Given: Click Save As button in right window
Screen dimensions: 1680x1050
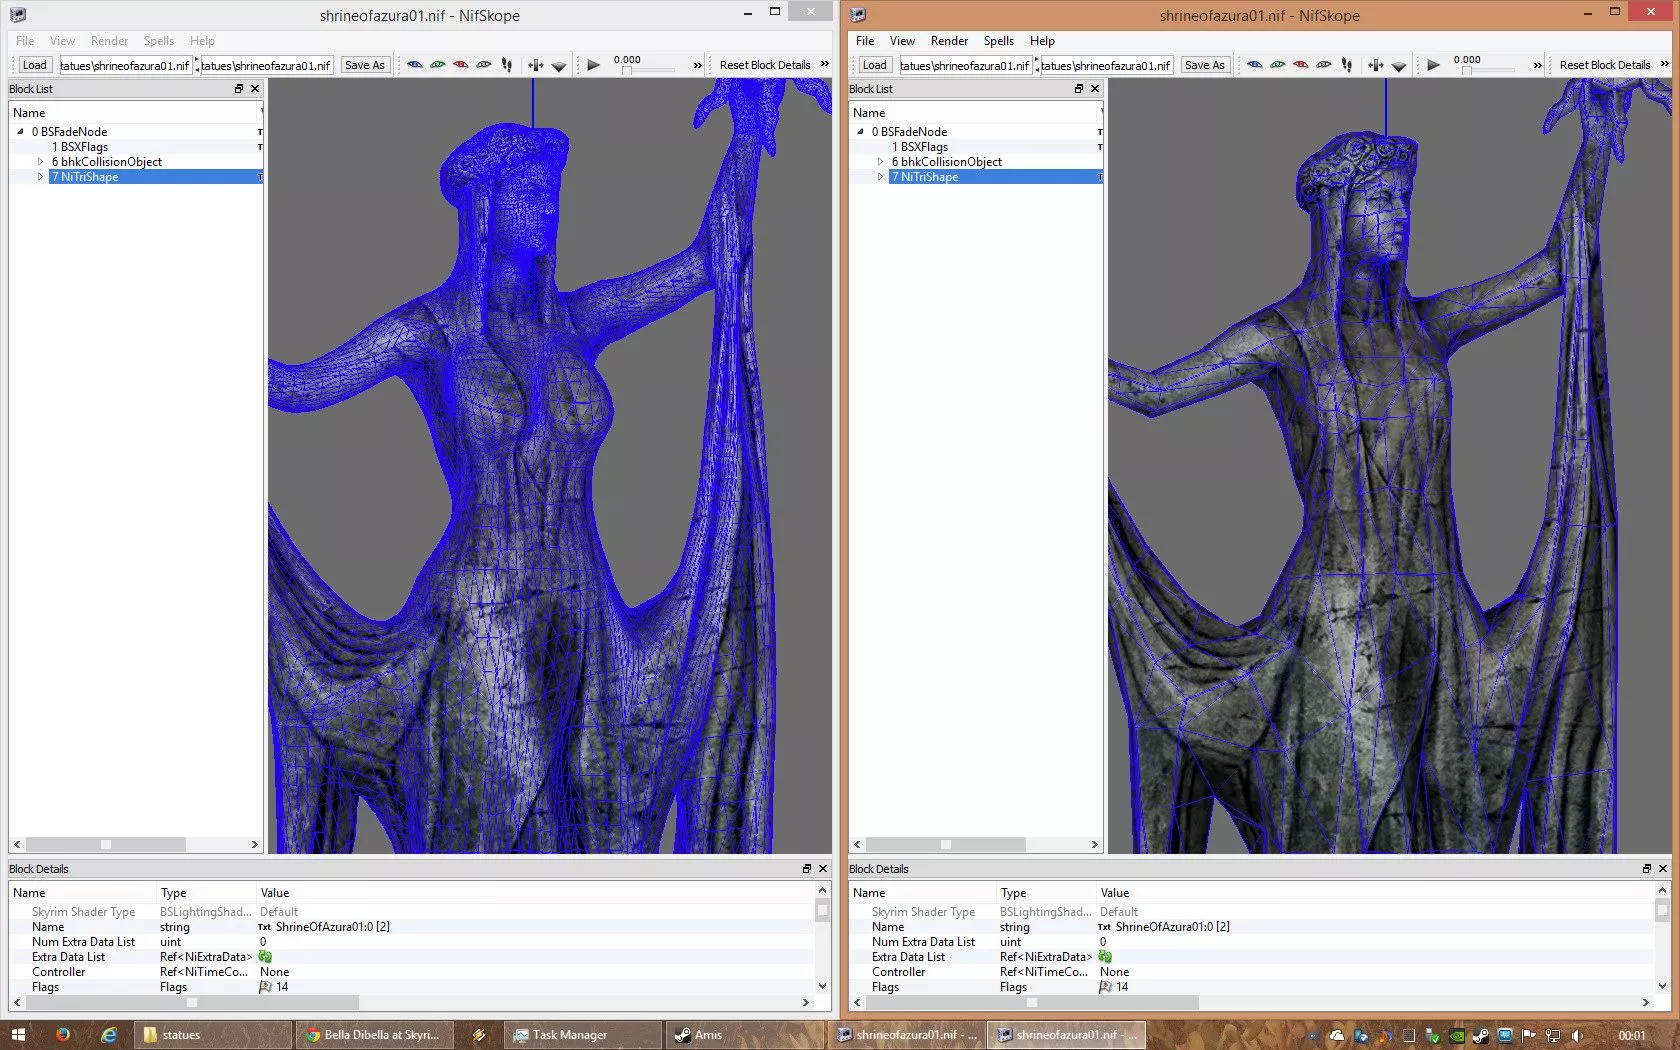Looking at the screenshot, I should (1204, 65).
